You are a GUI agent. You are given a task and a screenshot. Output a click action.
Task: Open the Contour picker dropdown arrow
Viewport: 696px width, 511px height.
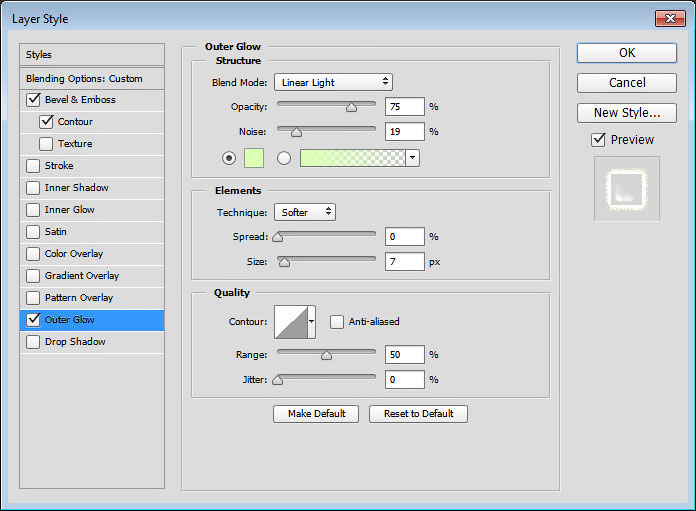point(312,322)
